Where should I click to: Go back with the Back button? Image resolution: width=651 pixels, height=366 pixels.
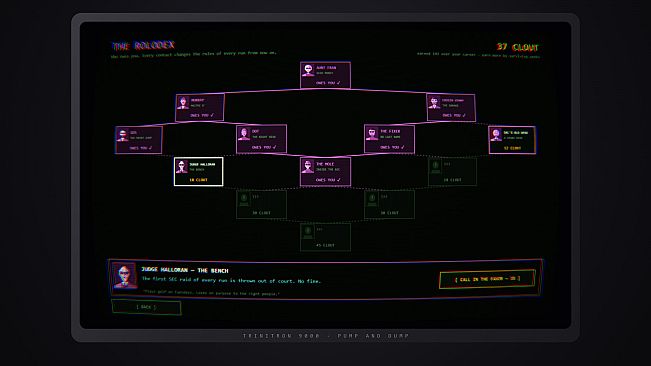pyautogui.click(x=146, y=307)
